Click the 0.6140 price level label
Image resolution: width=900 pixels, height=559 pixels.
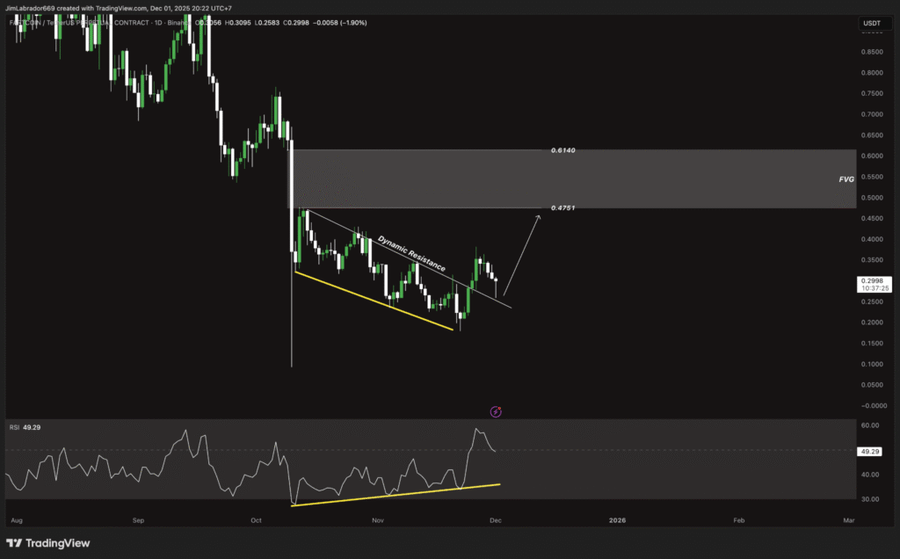coord(563,150)
